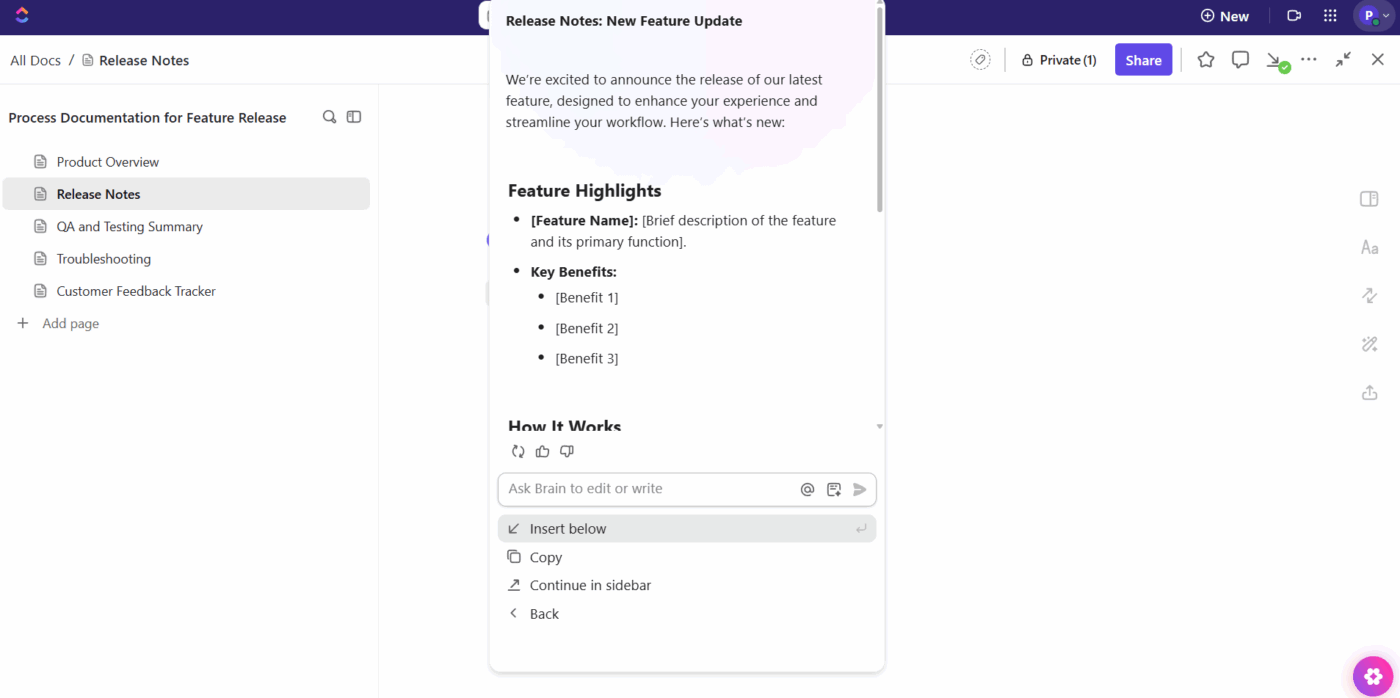The image size is (1400, 698).
Task: Open comments with the speech bubble icon
Action: coord(1240,59)
